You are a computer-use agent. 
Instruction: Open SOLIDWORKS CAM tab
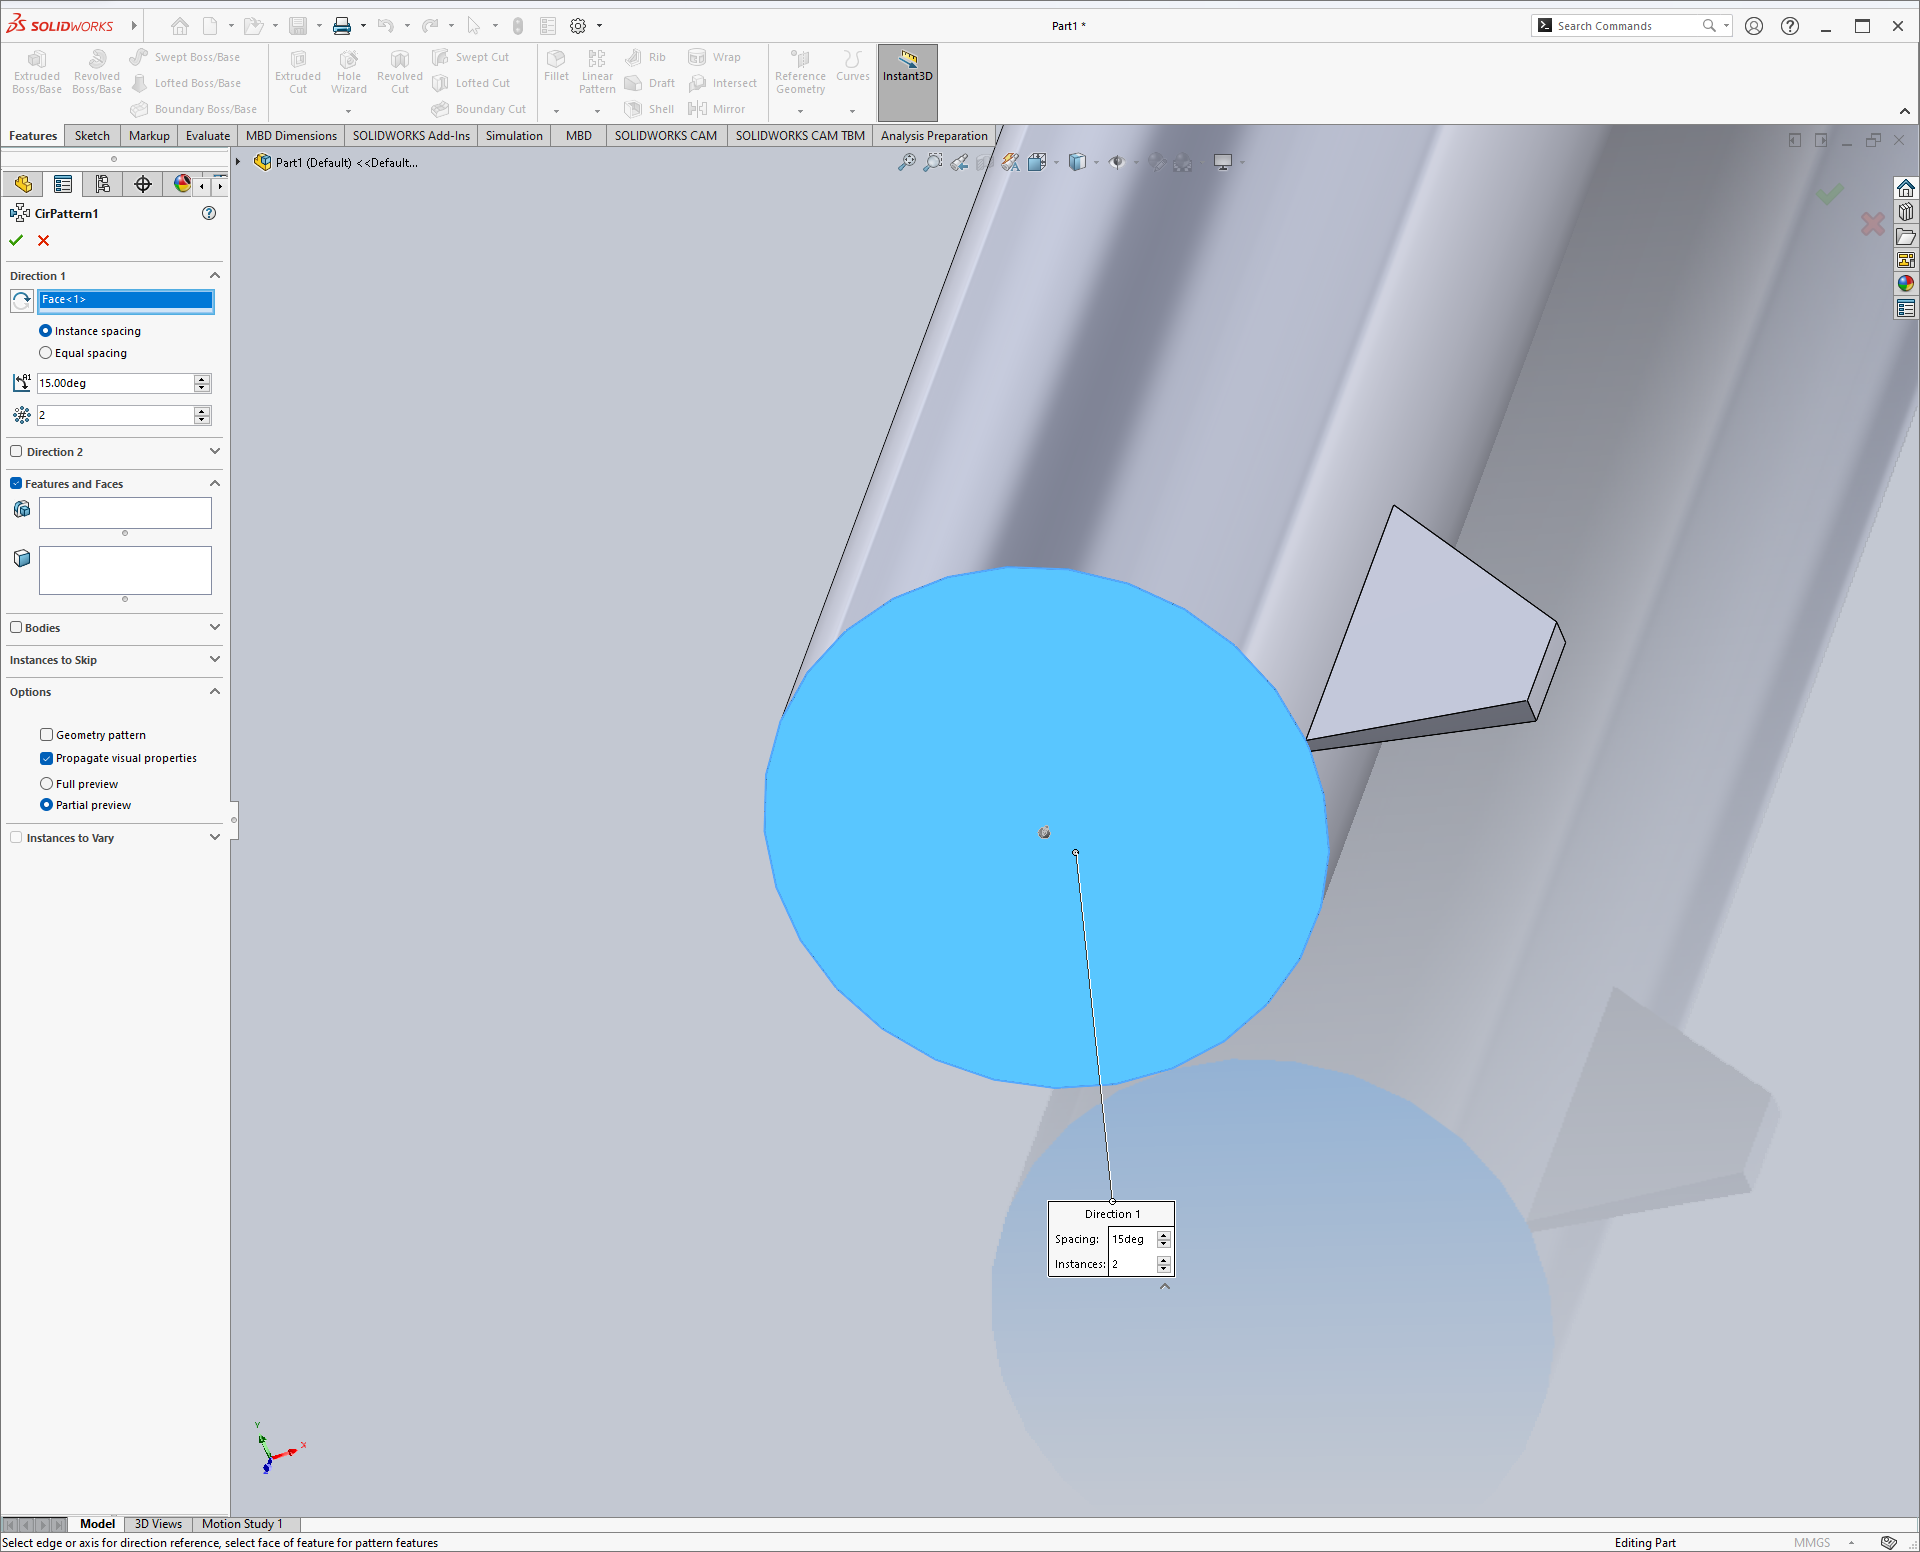pyautogui.click(x=665, y=136)
